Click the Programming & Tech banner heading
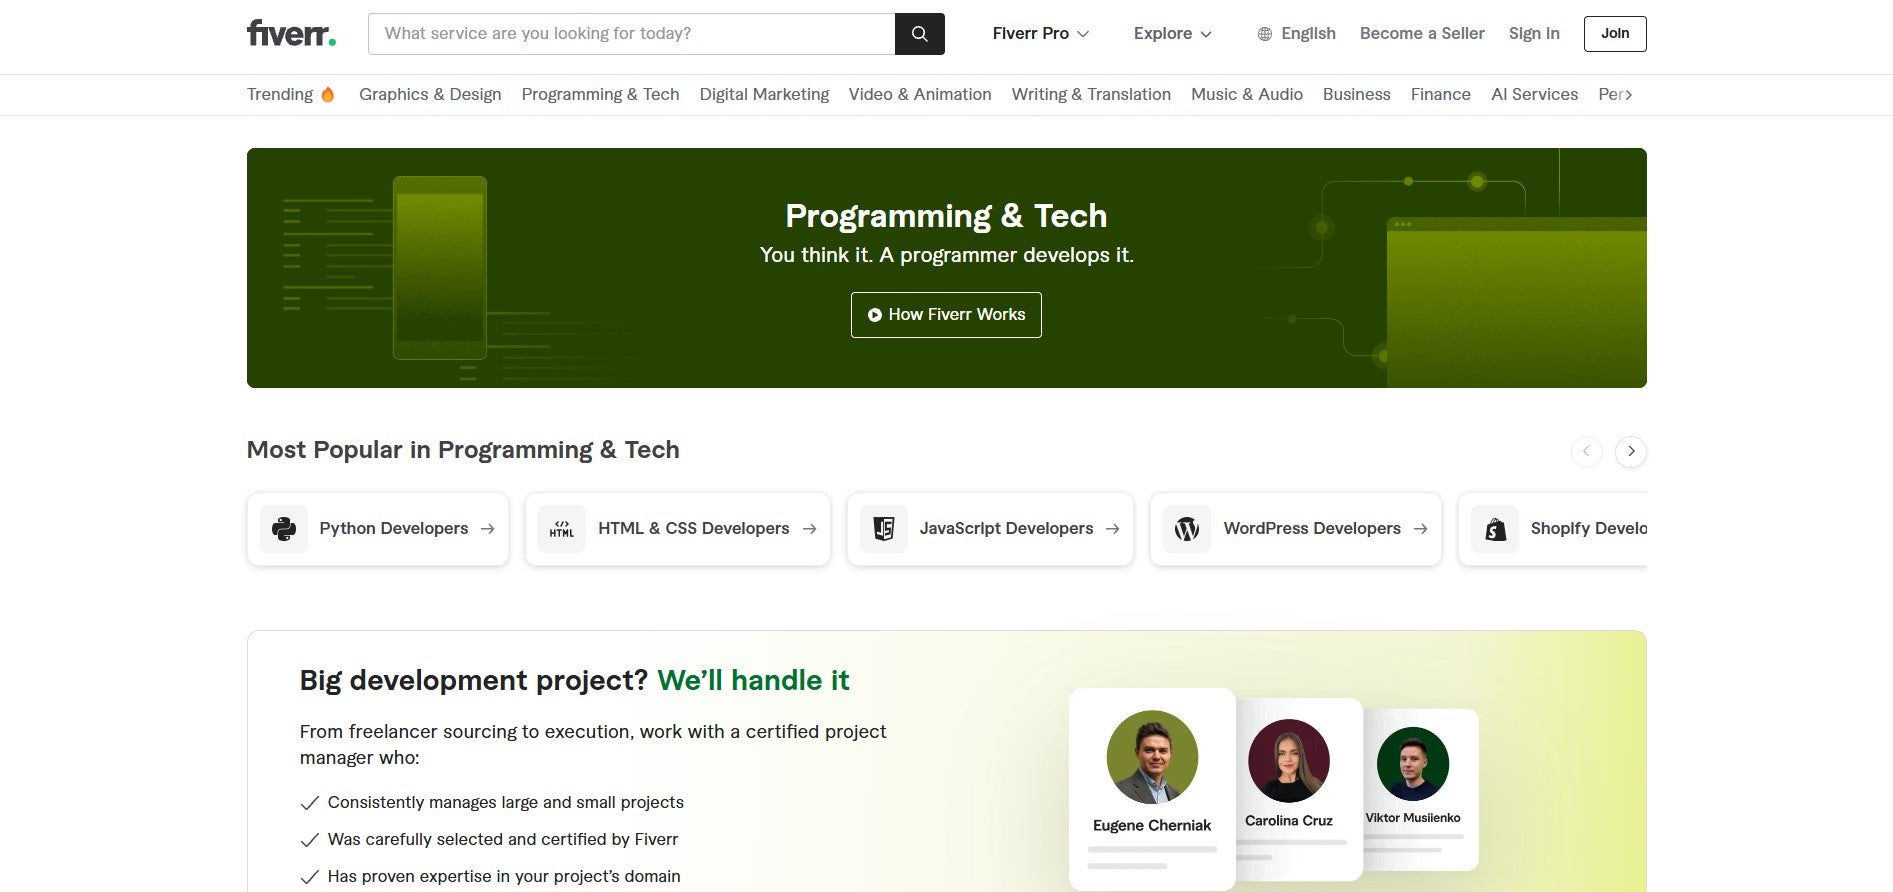The width and height of the screenshot is (1893, 892). 946,216
